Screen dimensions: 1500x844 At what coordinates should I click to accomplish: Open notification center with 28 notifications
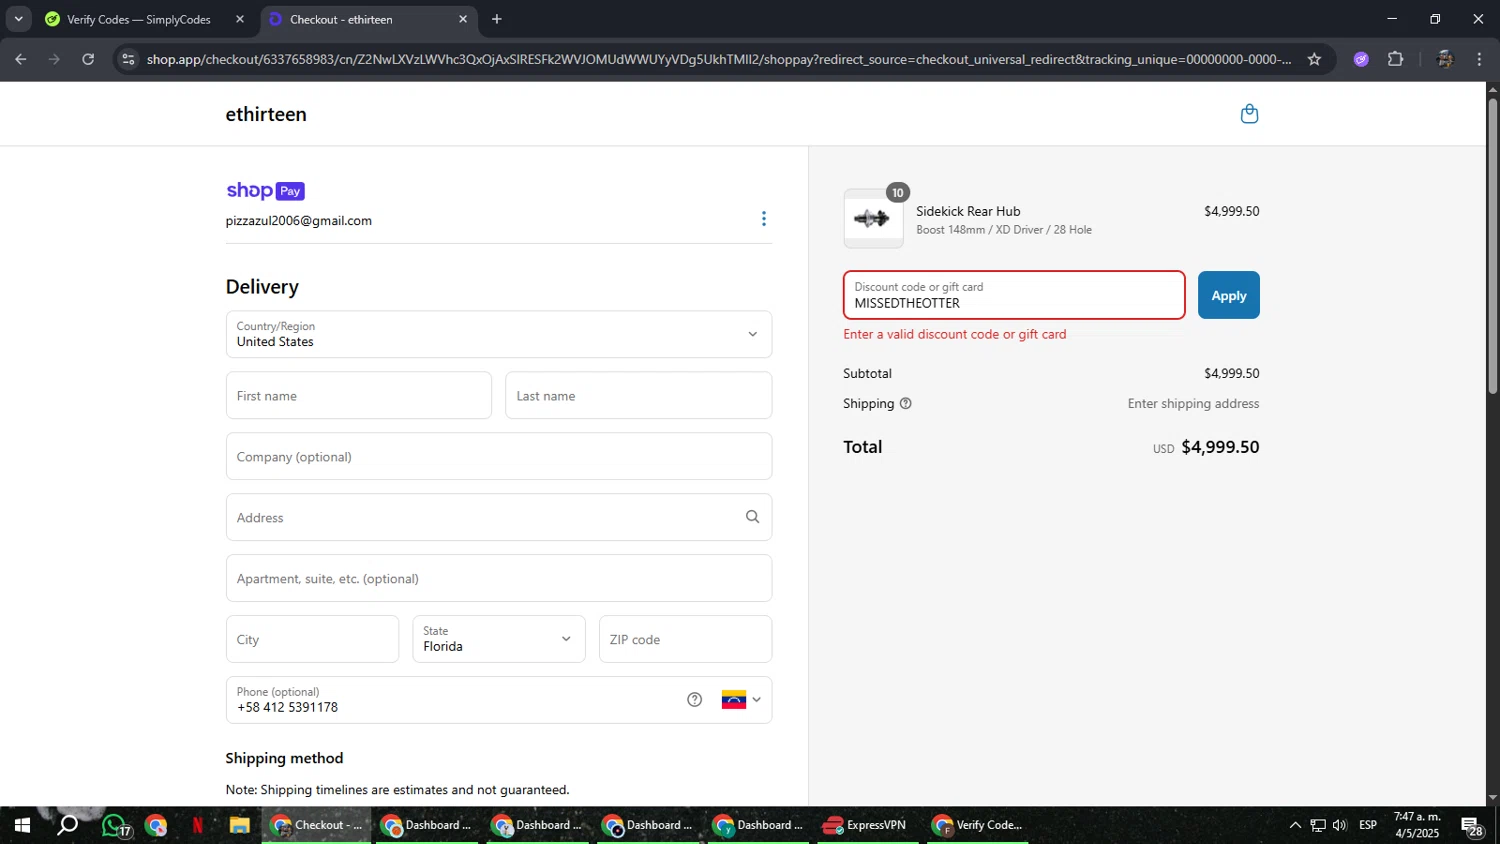(x=1472, y=826)
